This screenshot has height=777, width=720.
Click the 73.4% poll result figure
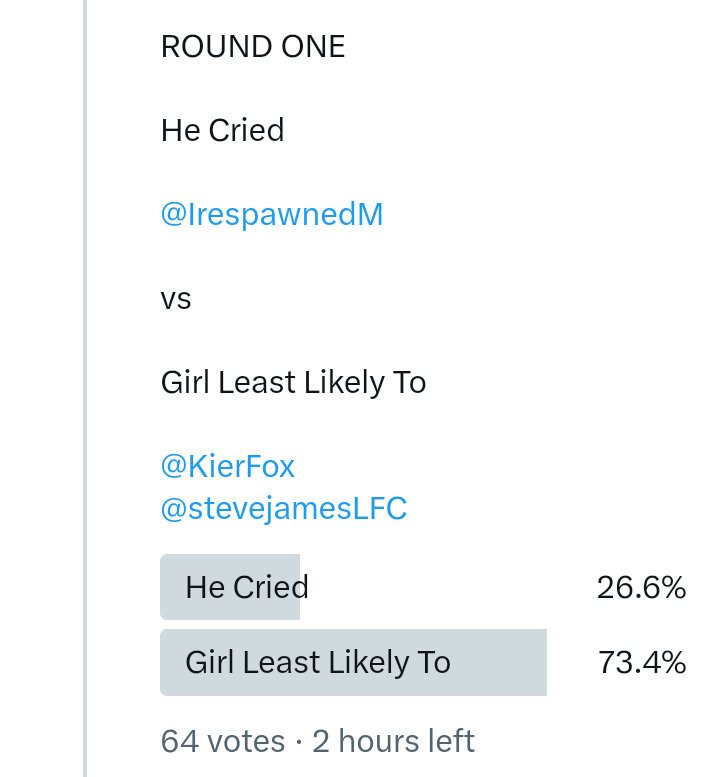click(641, 662)
